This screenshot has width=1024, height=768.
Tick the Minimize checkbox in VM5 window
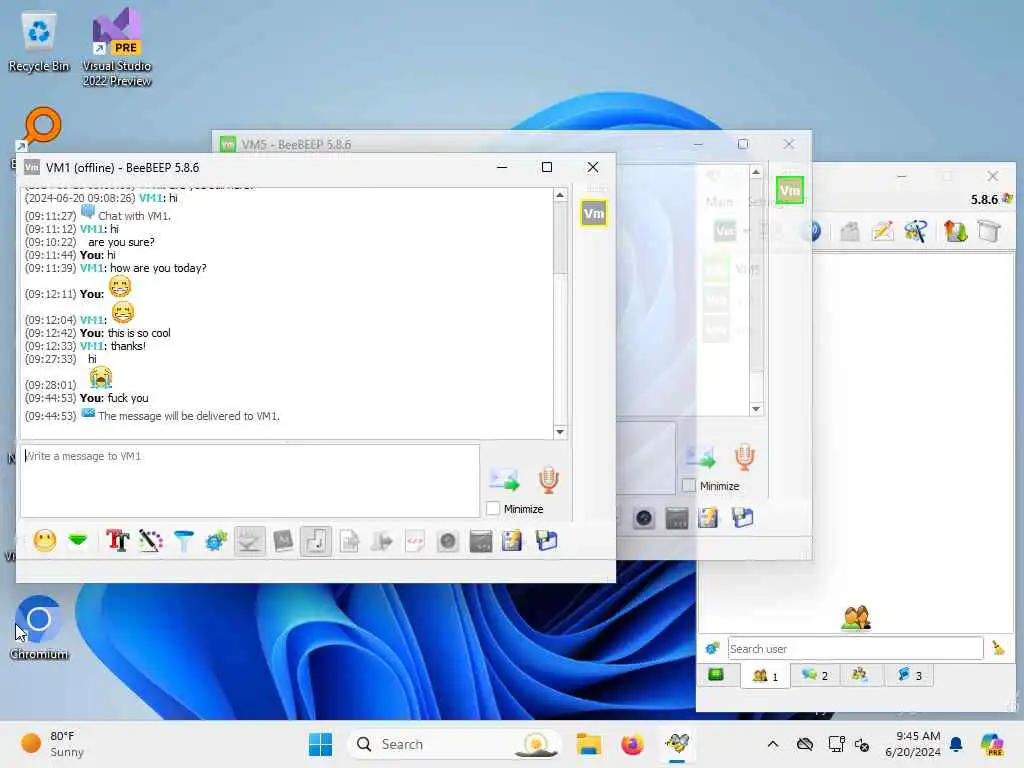(688, 485)
